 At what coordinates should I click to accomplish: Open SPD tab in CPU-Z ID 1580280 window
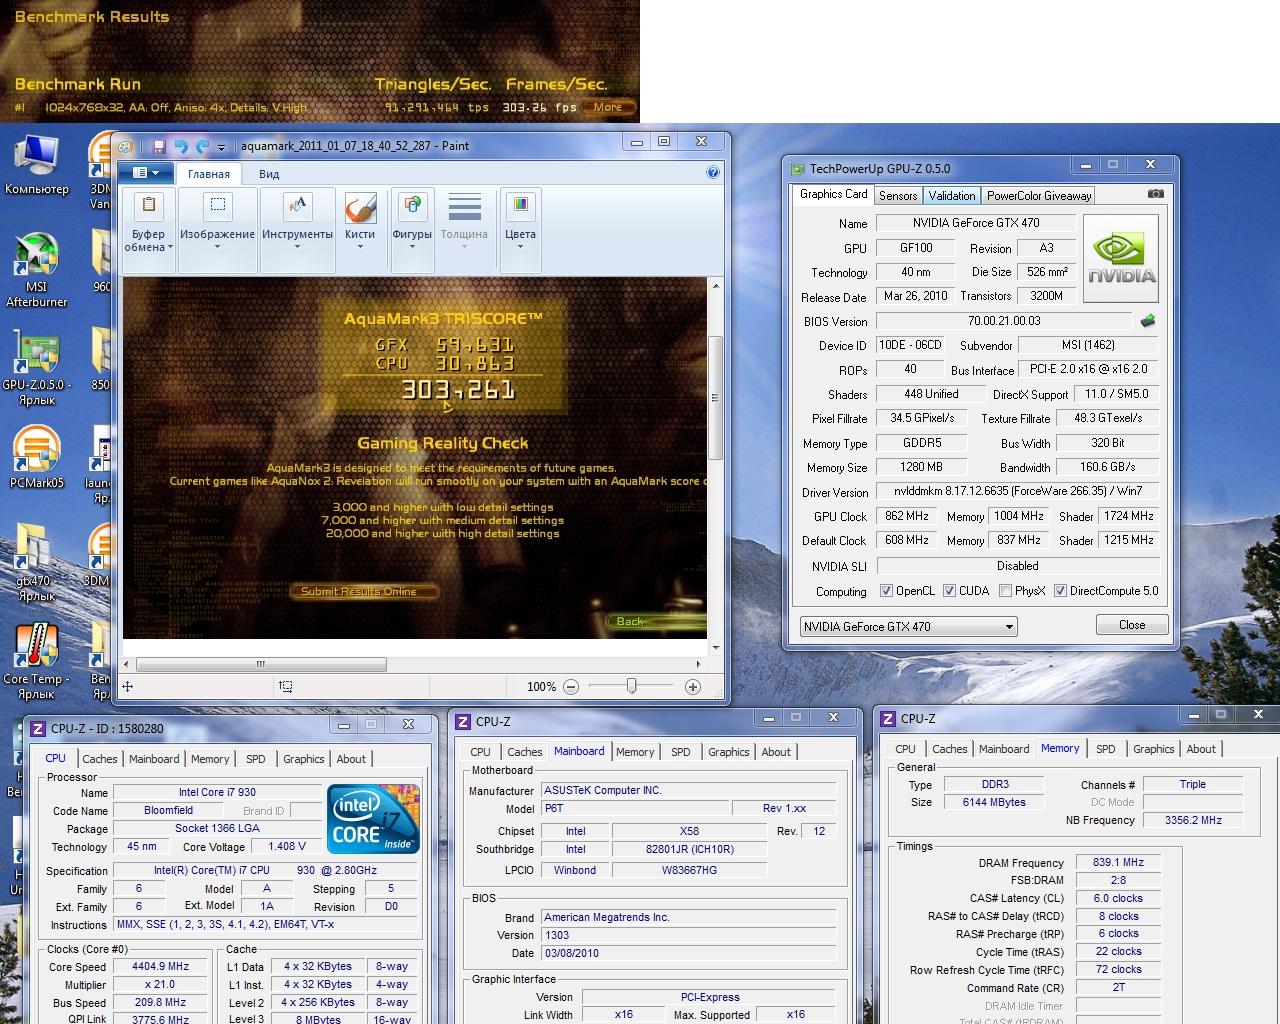(x=256, y=759)
